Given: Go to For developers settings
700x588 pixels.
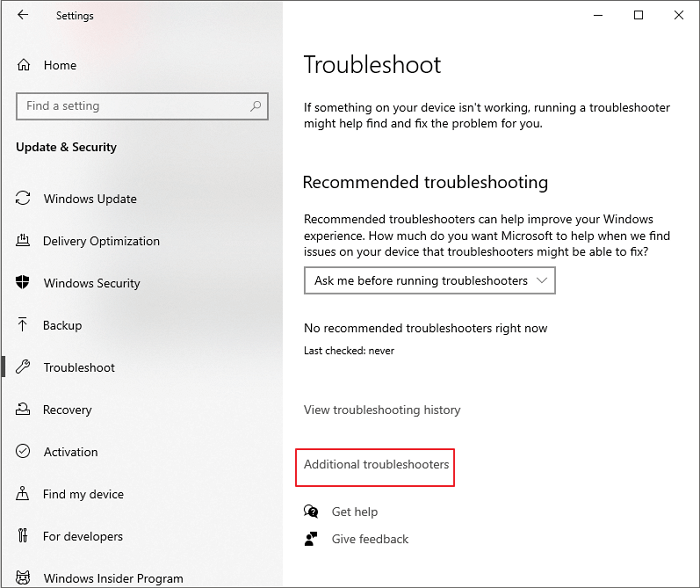Looking at the screenshot, I should click(x=82, y=537).
